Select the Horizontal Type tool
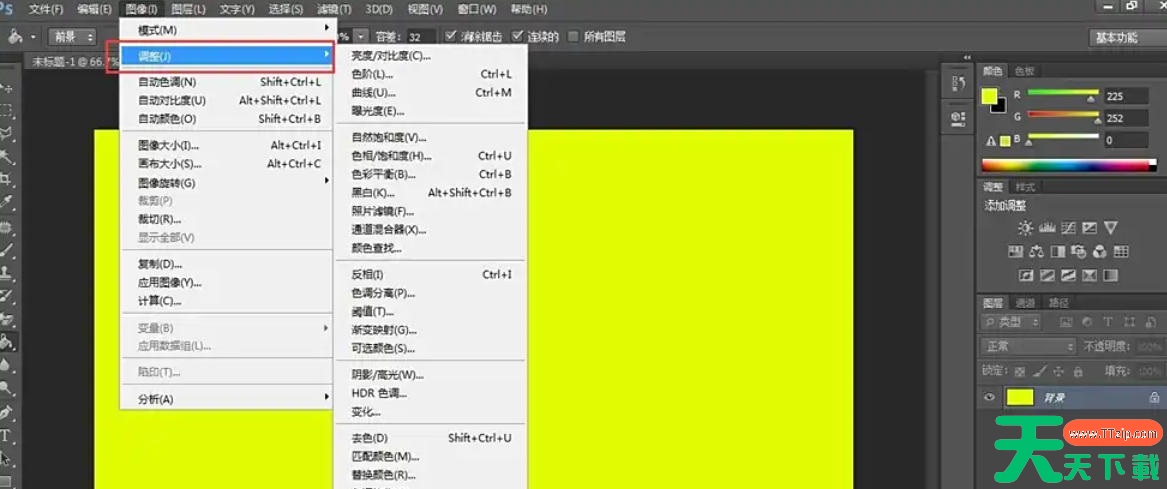This screenshot has width=1167, height=489. pyautogui.click(x=6, y=436)
